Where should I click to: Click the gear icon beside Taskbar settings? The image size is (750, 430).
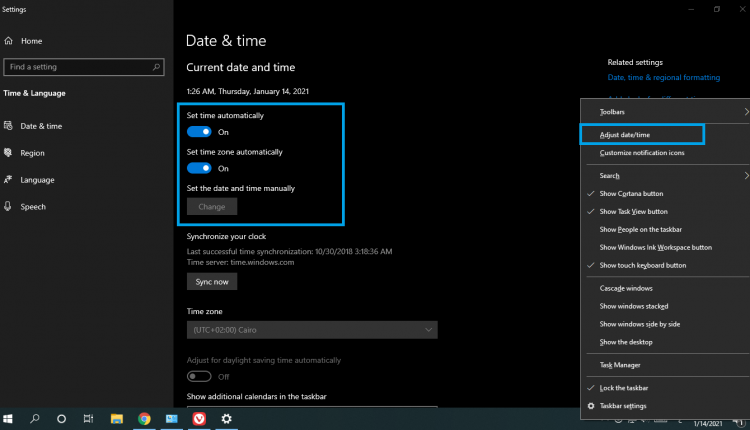point(591,406)
